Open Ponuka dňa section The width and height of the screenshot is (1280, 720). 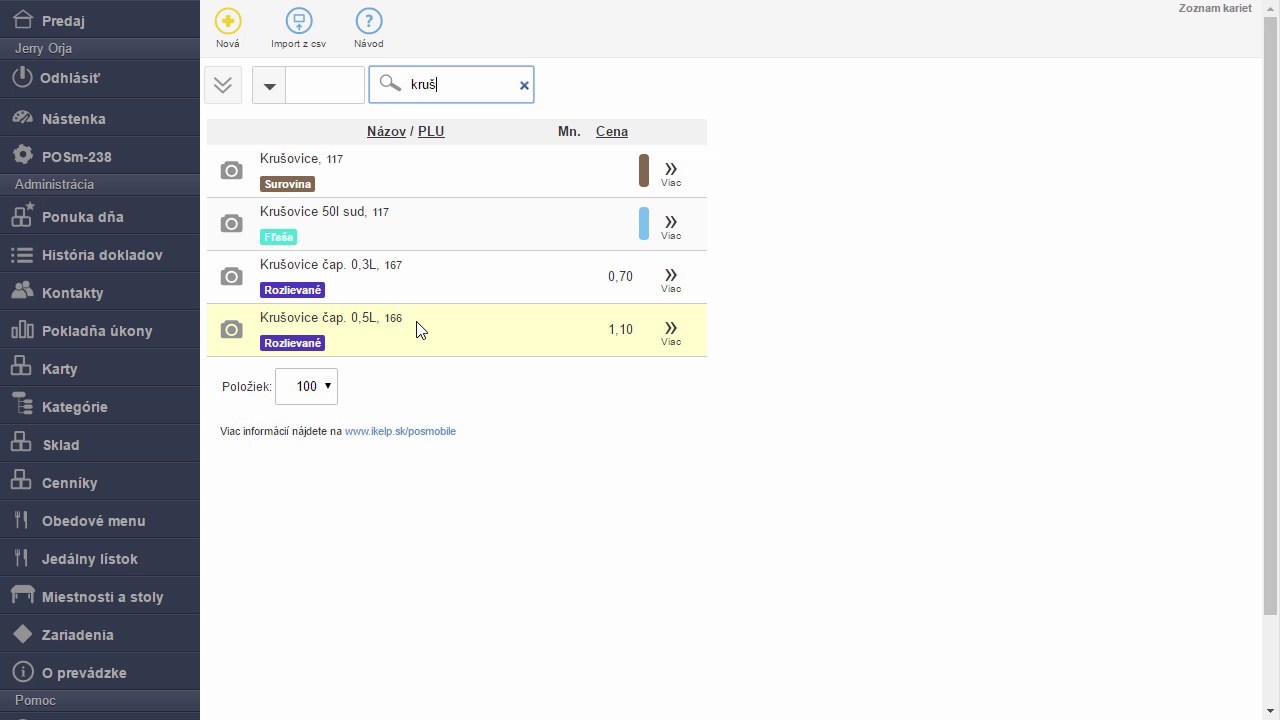coord(100,216)
